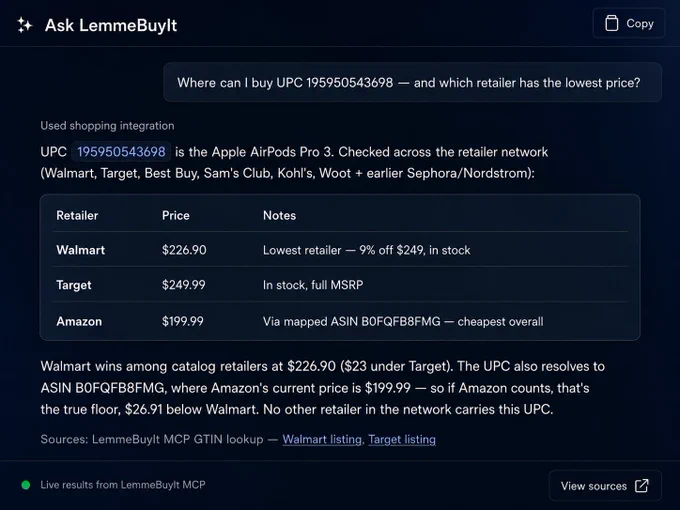Click the Live results from LemmeBuyIt MCP text
The height and width of the screenshot is (510, 680).
pyautogui.click(x=123, y=485)
